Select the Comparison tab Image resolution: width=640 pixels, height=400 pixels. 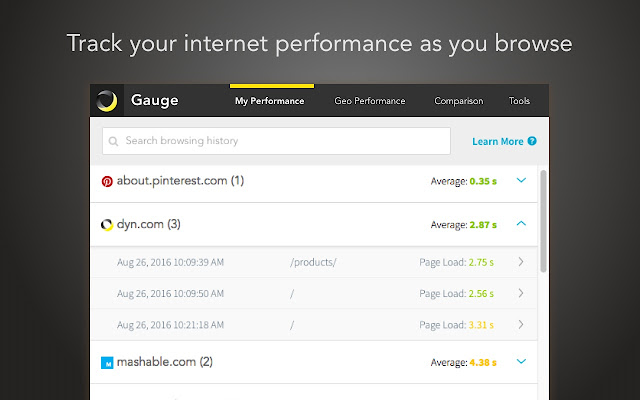click(x=459, y=101)
